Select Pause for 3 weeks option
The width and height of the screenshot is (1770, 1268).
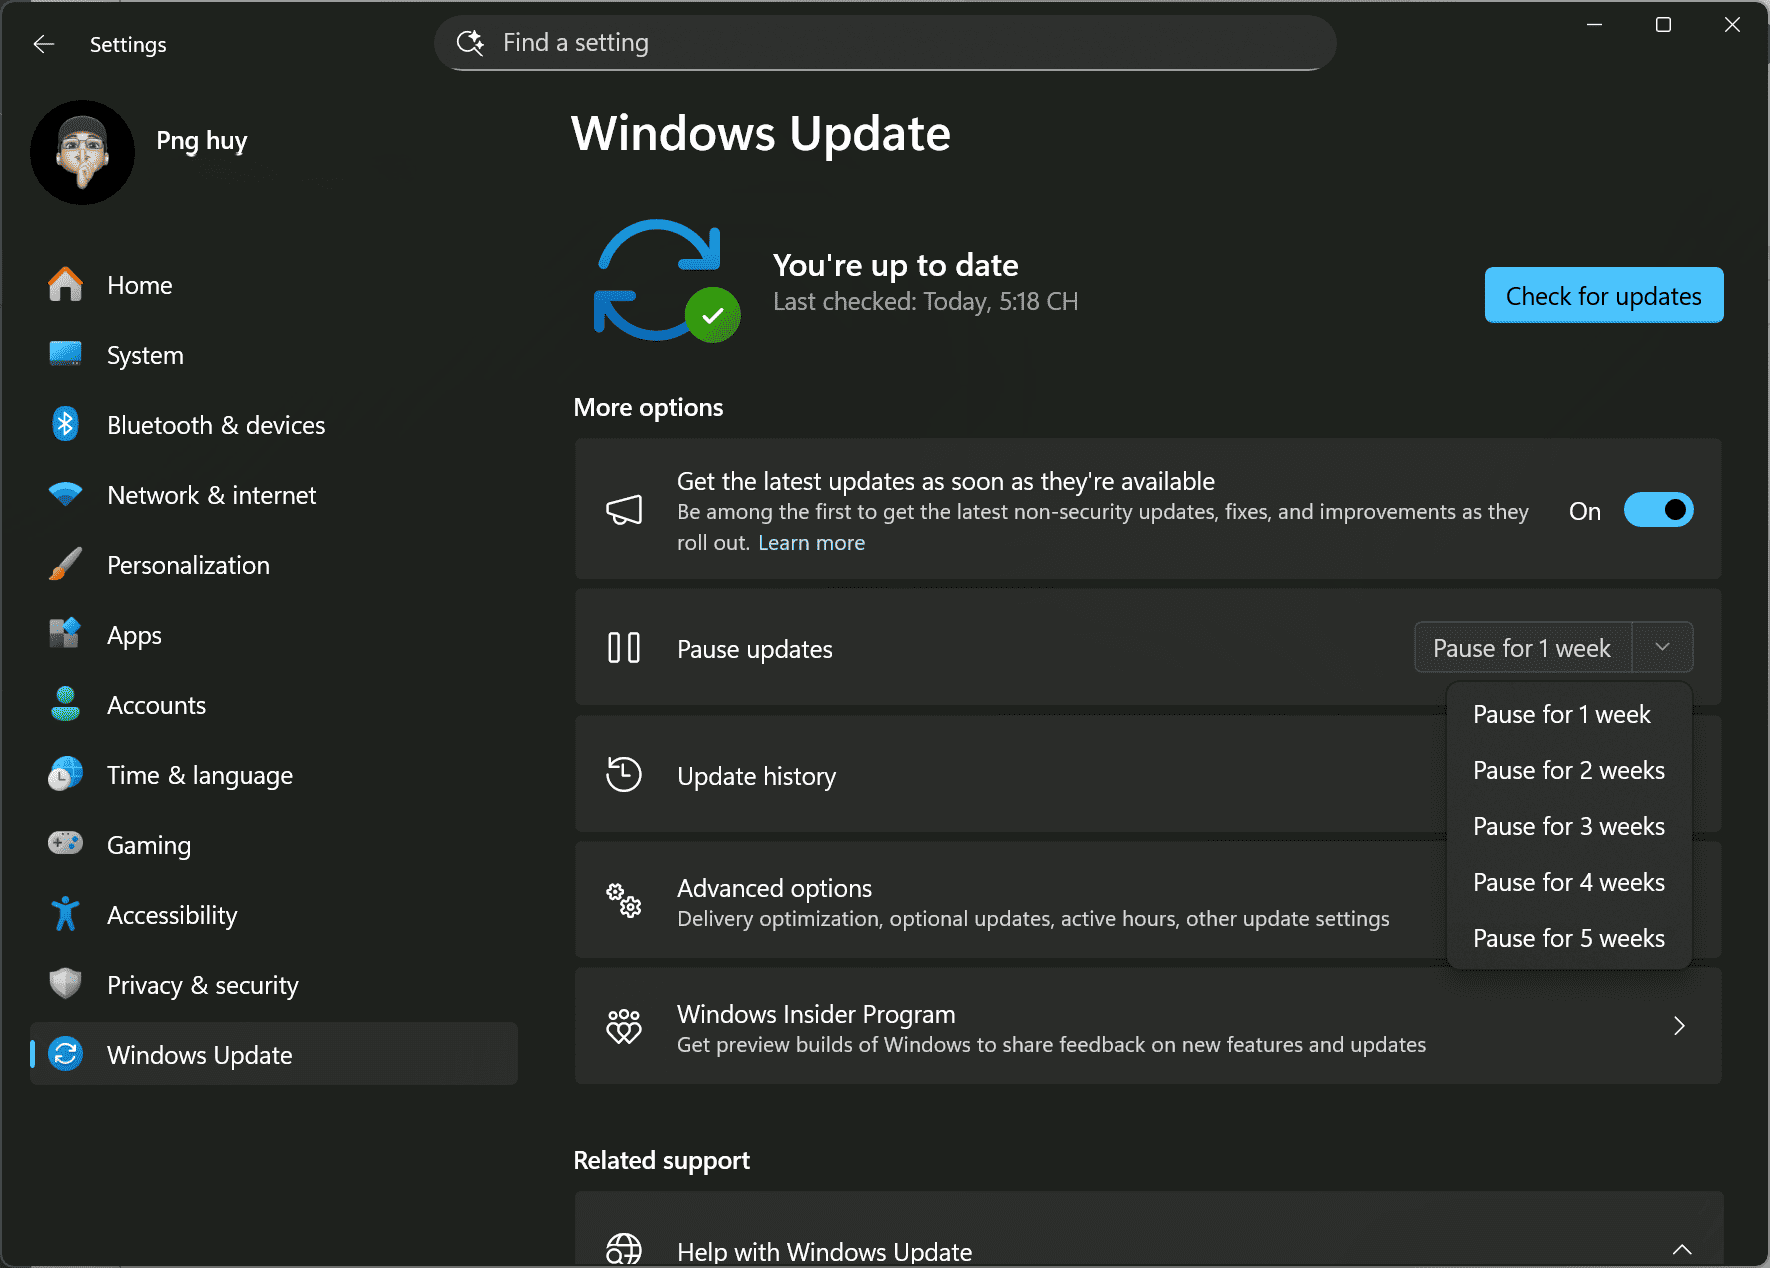click(x=1568, y=826)
